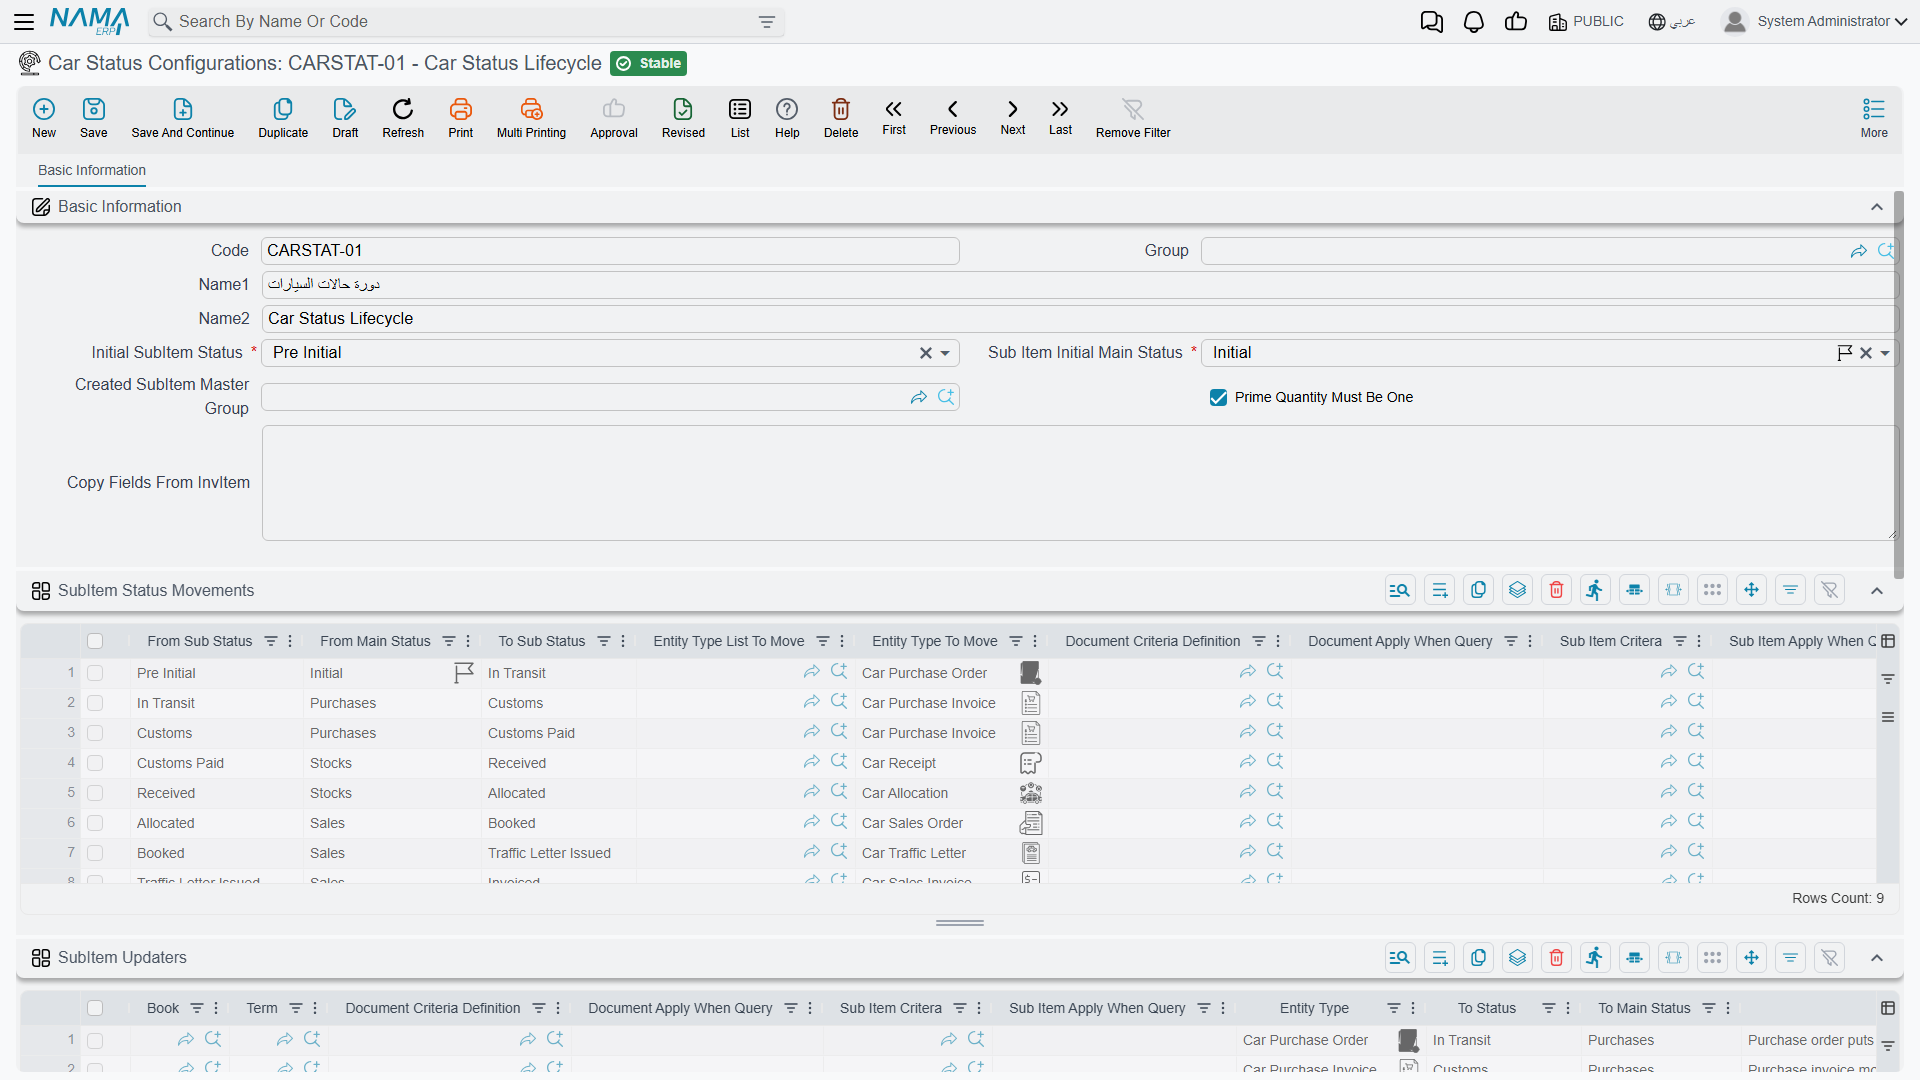The width and height of the screenshot is (1920, 1080).
Task: Check row 3 Customs checkbox
Action: point(95,734)
